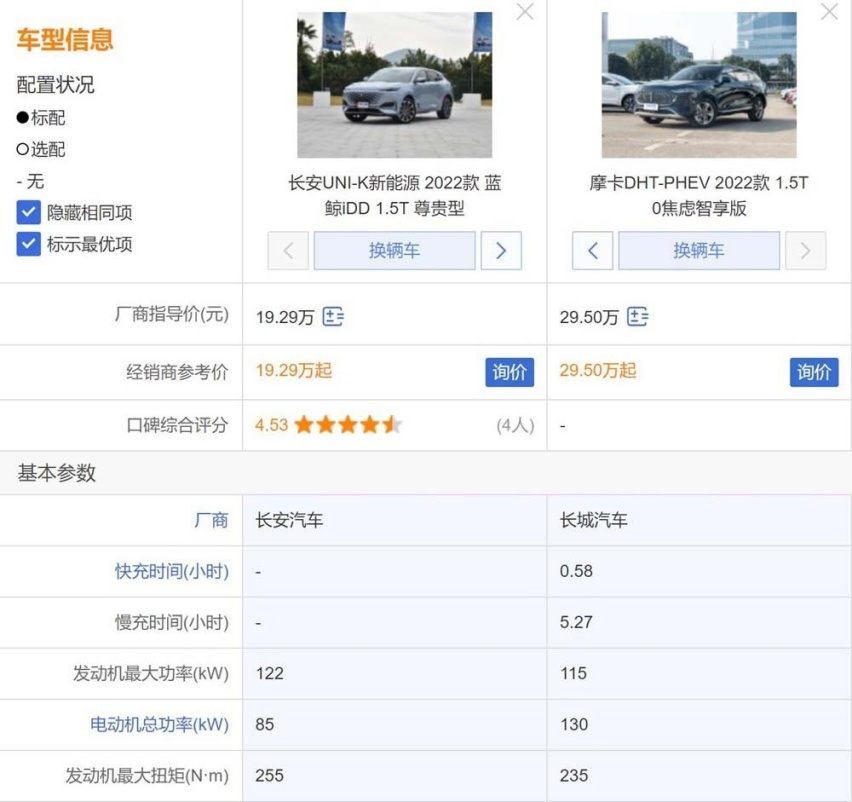852x802 pixels.
Task: Click the 口碑综合评分 row label
Action: [177, 425]
